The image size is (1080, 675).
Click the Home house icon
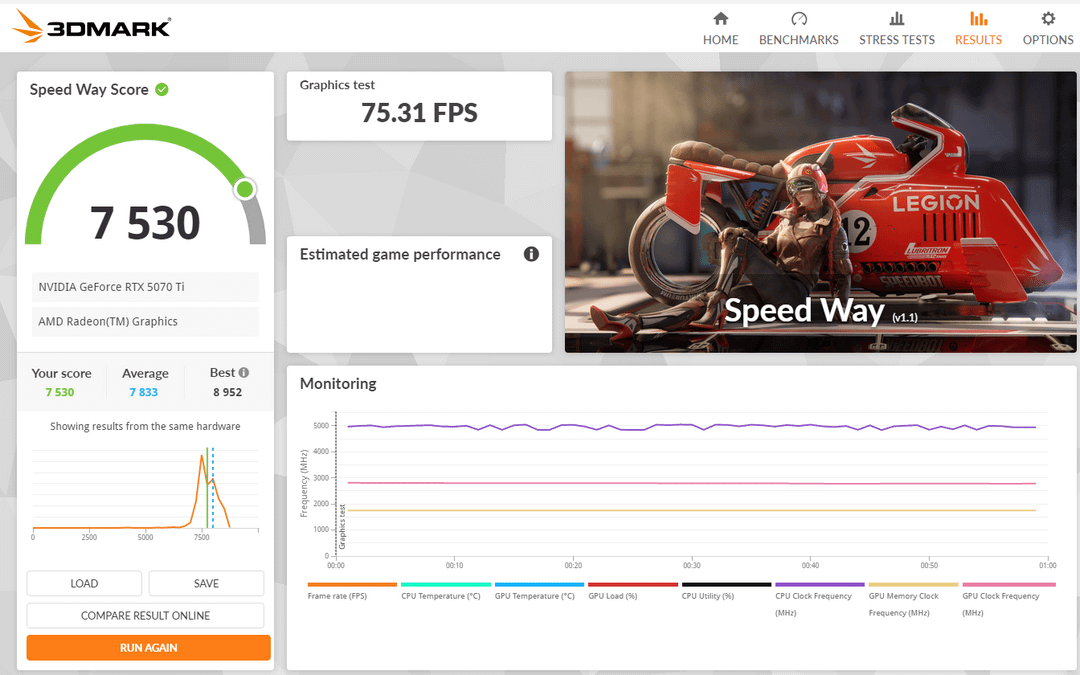720,19
